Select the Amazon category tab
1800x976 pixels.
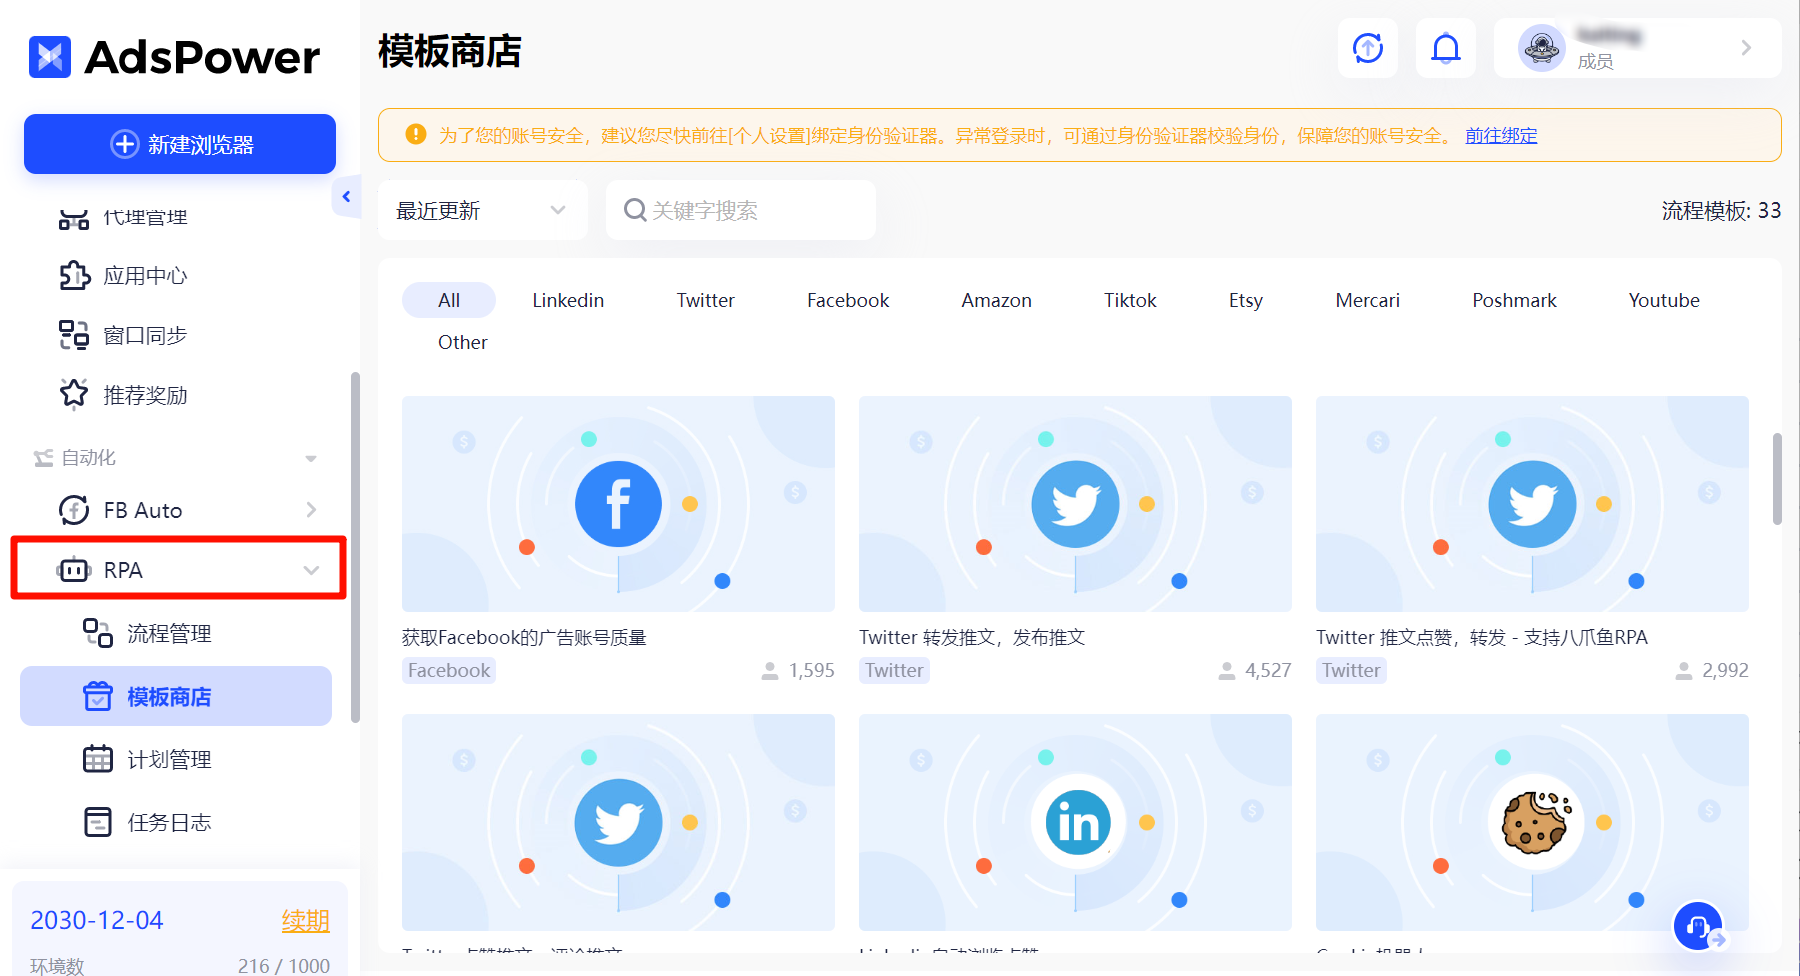point(996,300)
